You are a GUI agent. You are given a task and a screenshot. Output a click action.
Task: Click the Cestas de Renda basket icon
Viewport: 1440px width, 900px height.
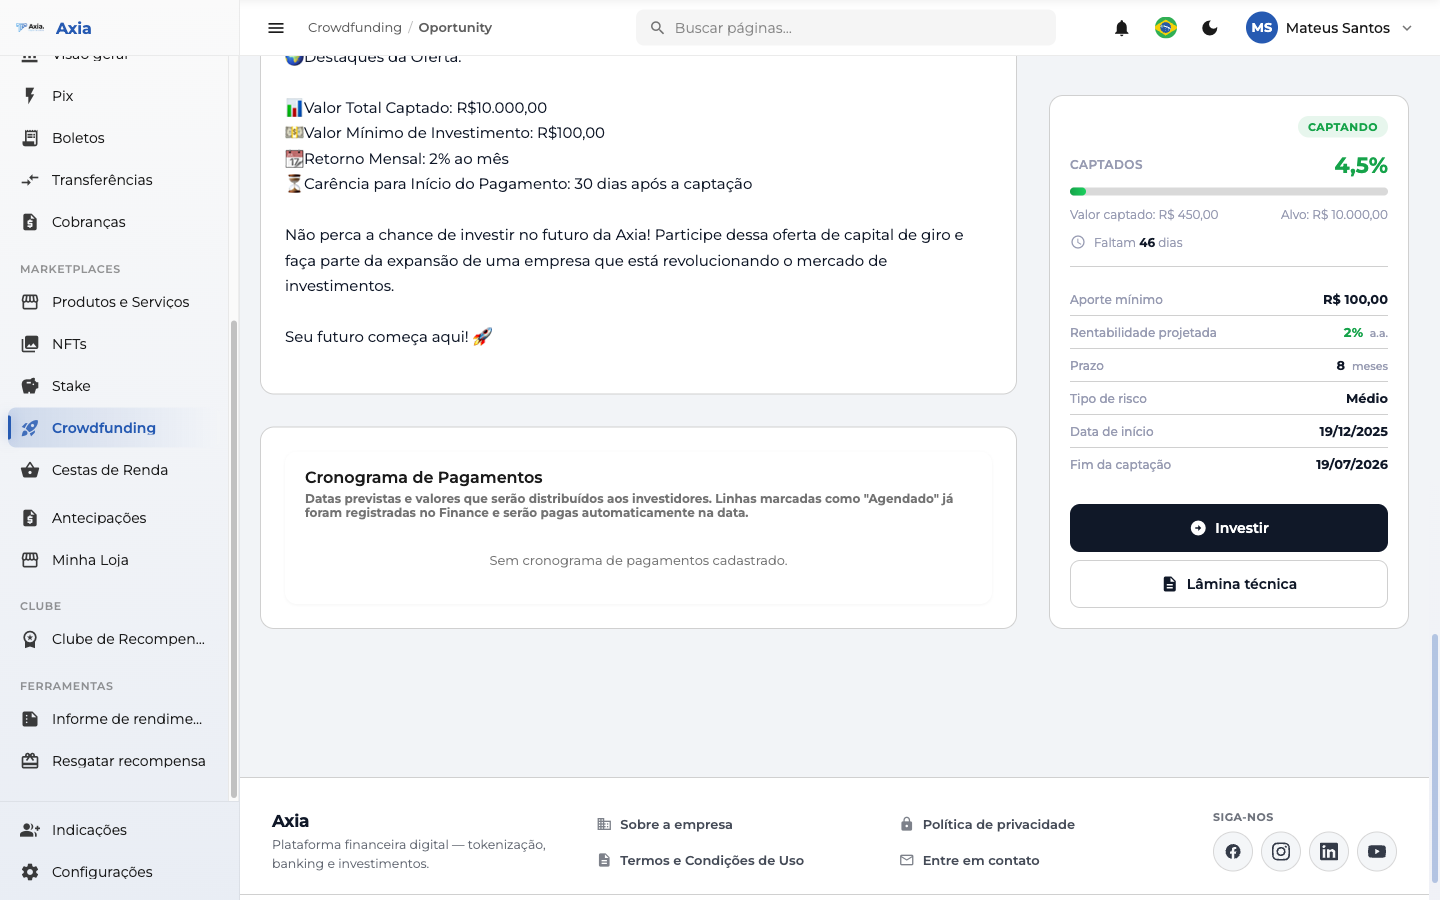(30, 470)
